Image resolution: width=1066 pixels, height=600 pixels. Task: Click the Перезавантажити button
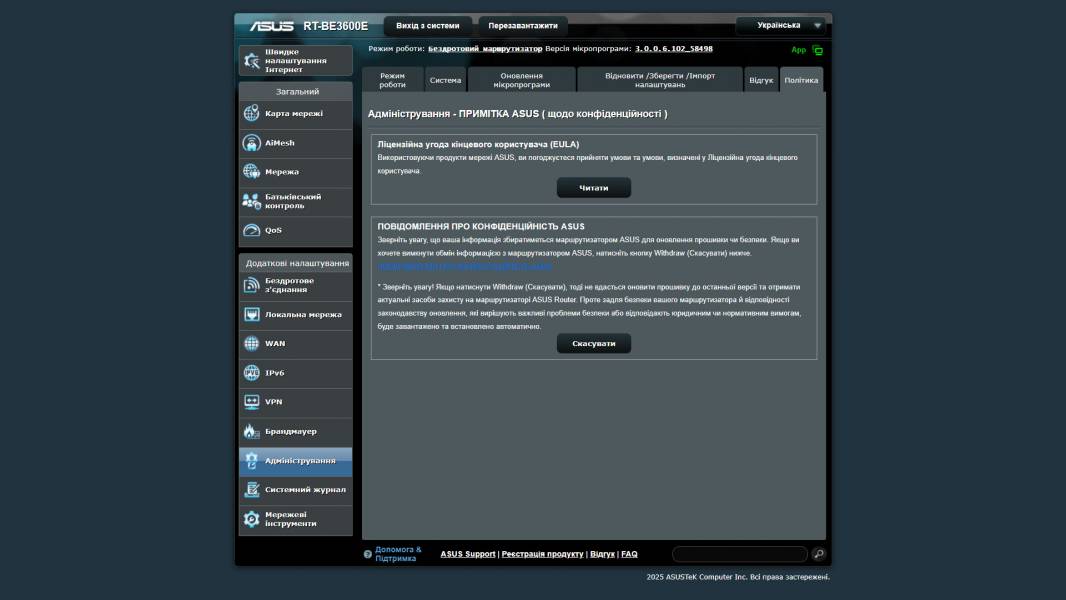coord(523,26)
